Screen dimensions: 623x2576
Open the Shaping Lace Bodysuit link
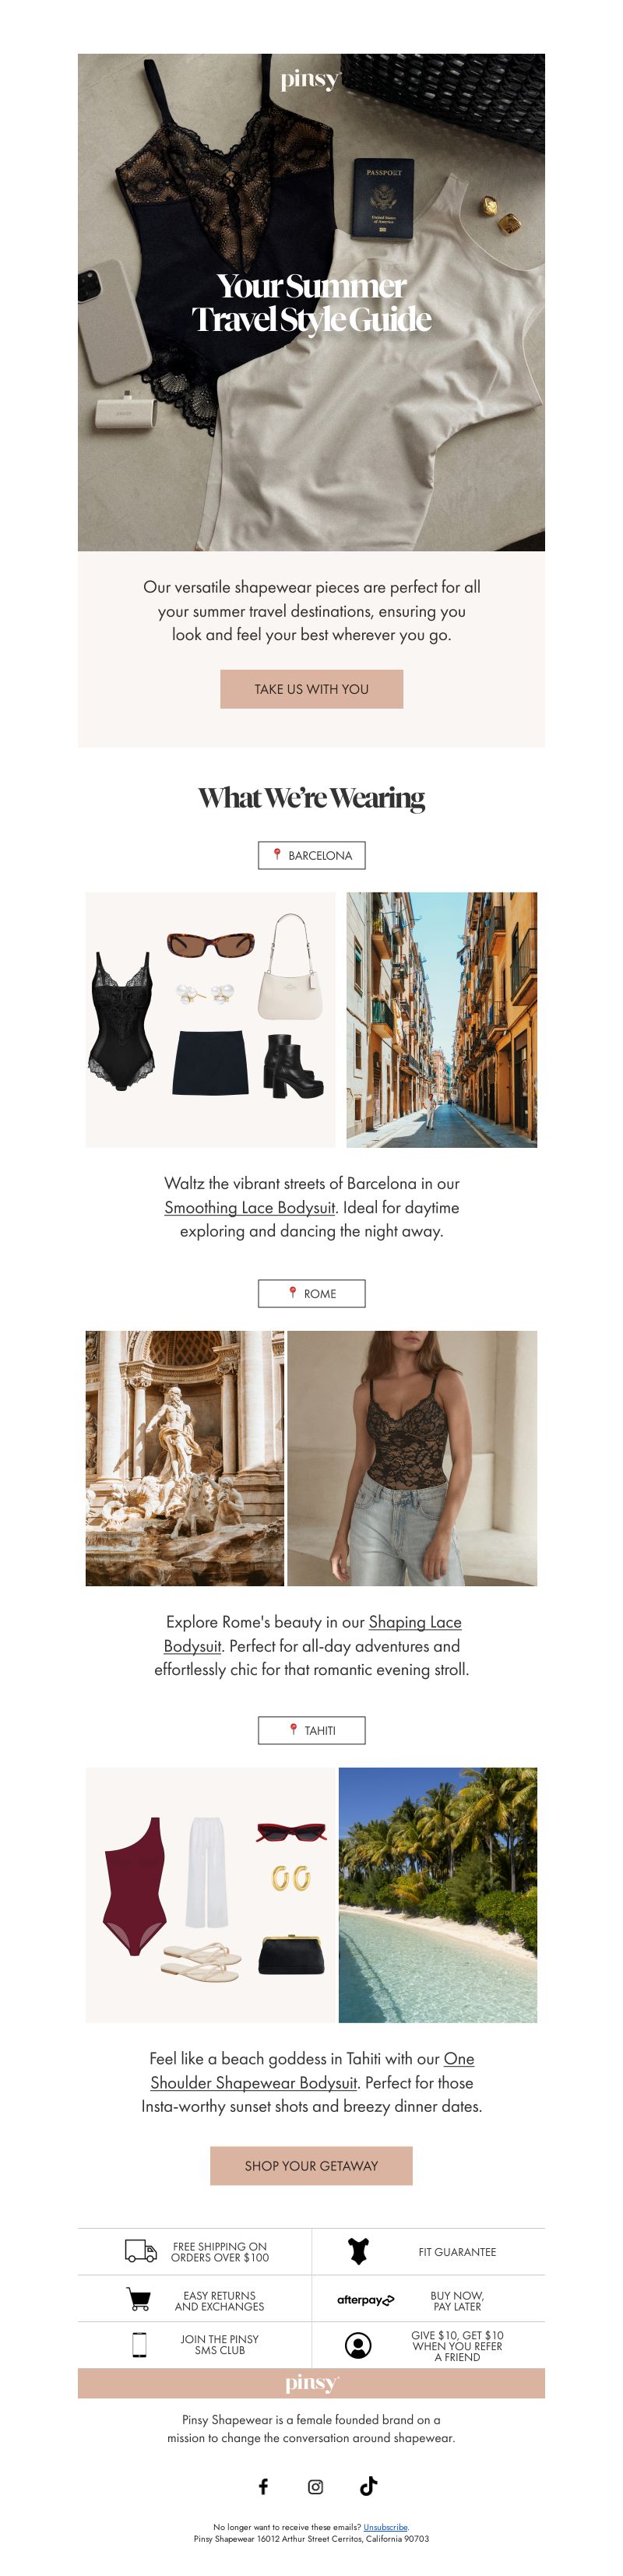point(312,1633)
